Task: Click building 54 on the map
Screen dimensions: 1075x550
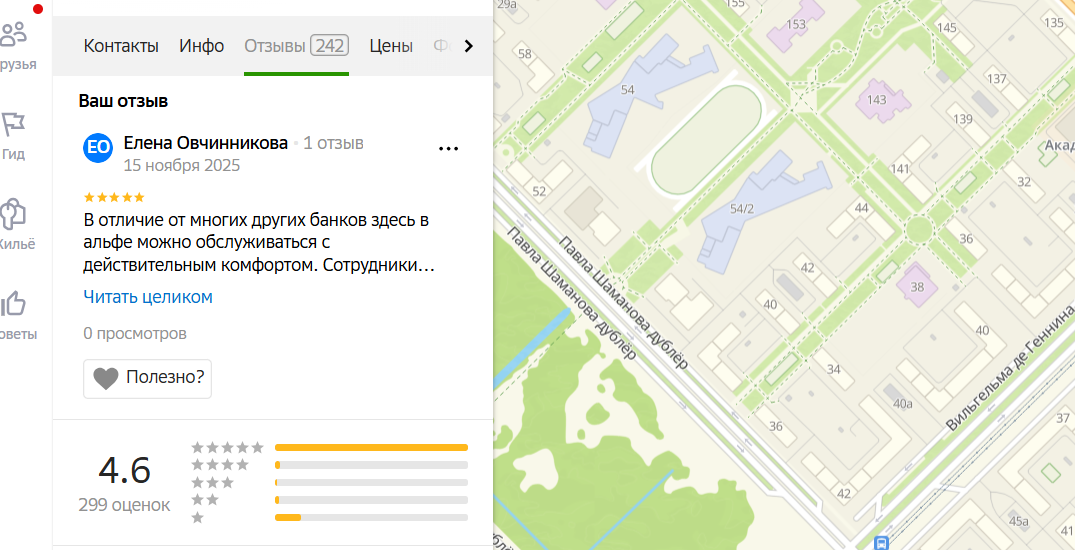Action: tap(627, 90)
